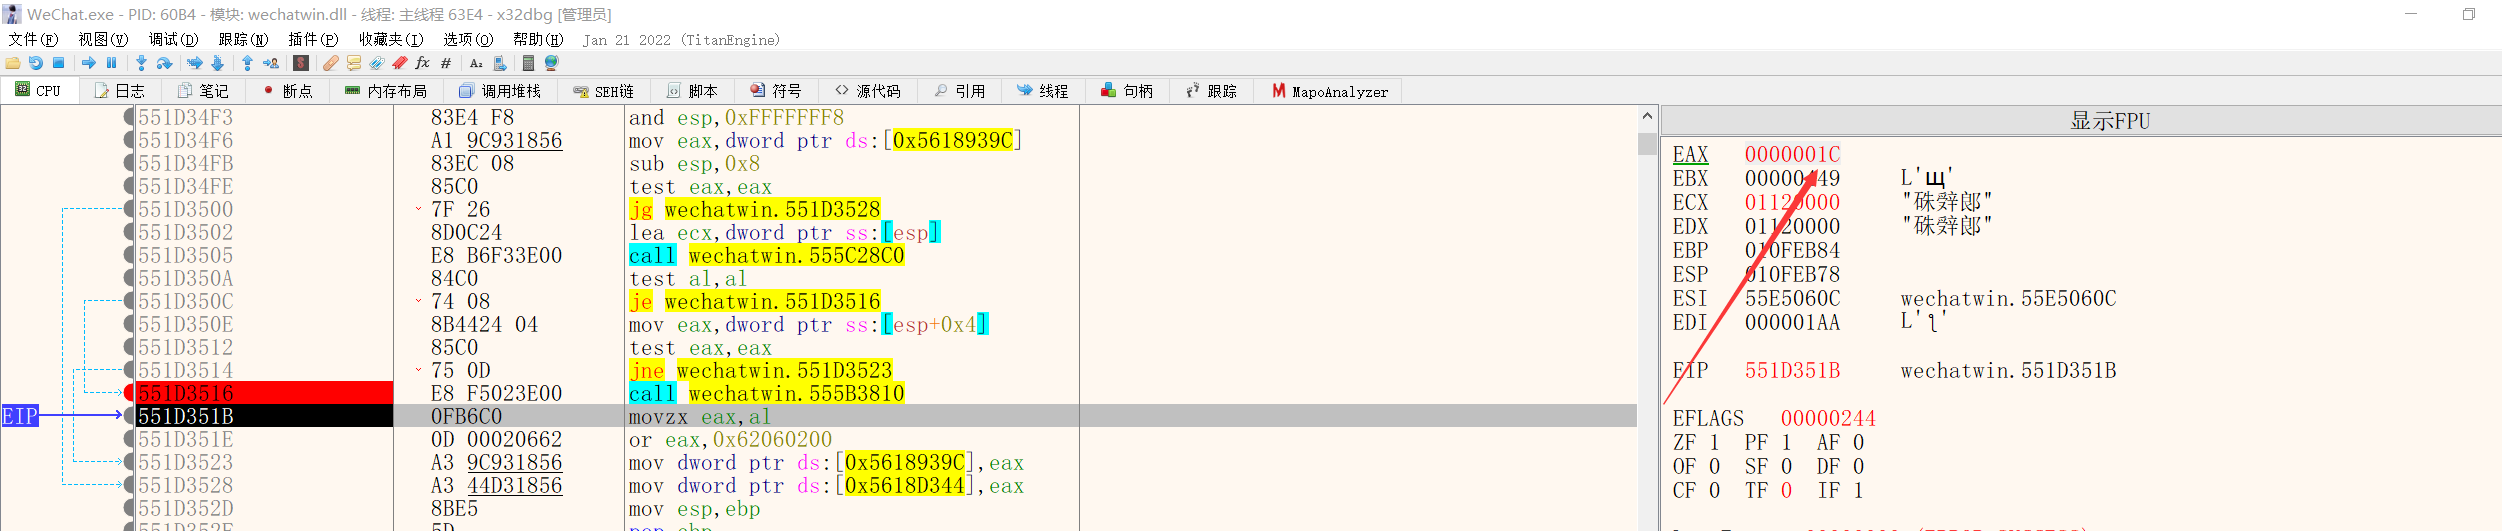Click the EFLAGS value 00000244
Viewport: 2502px width, 531px height.
tap(1828, 418)
